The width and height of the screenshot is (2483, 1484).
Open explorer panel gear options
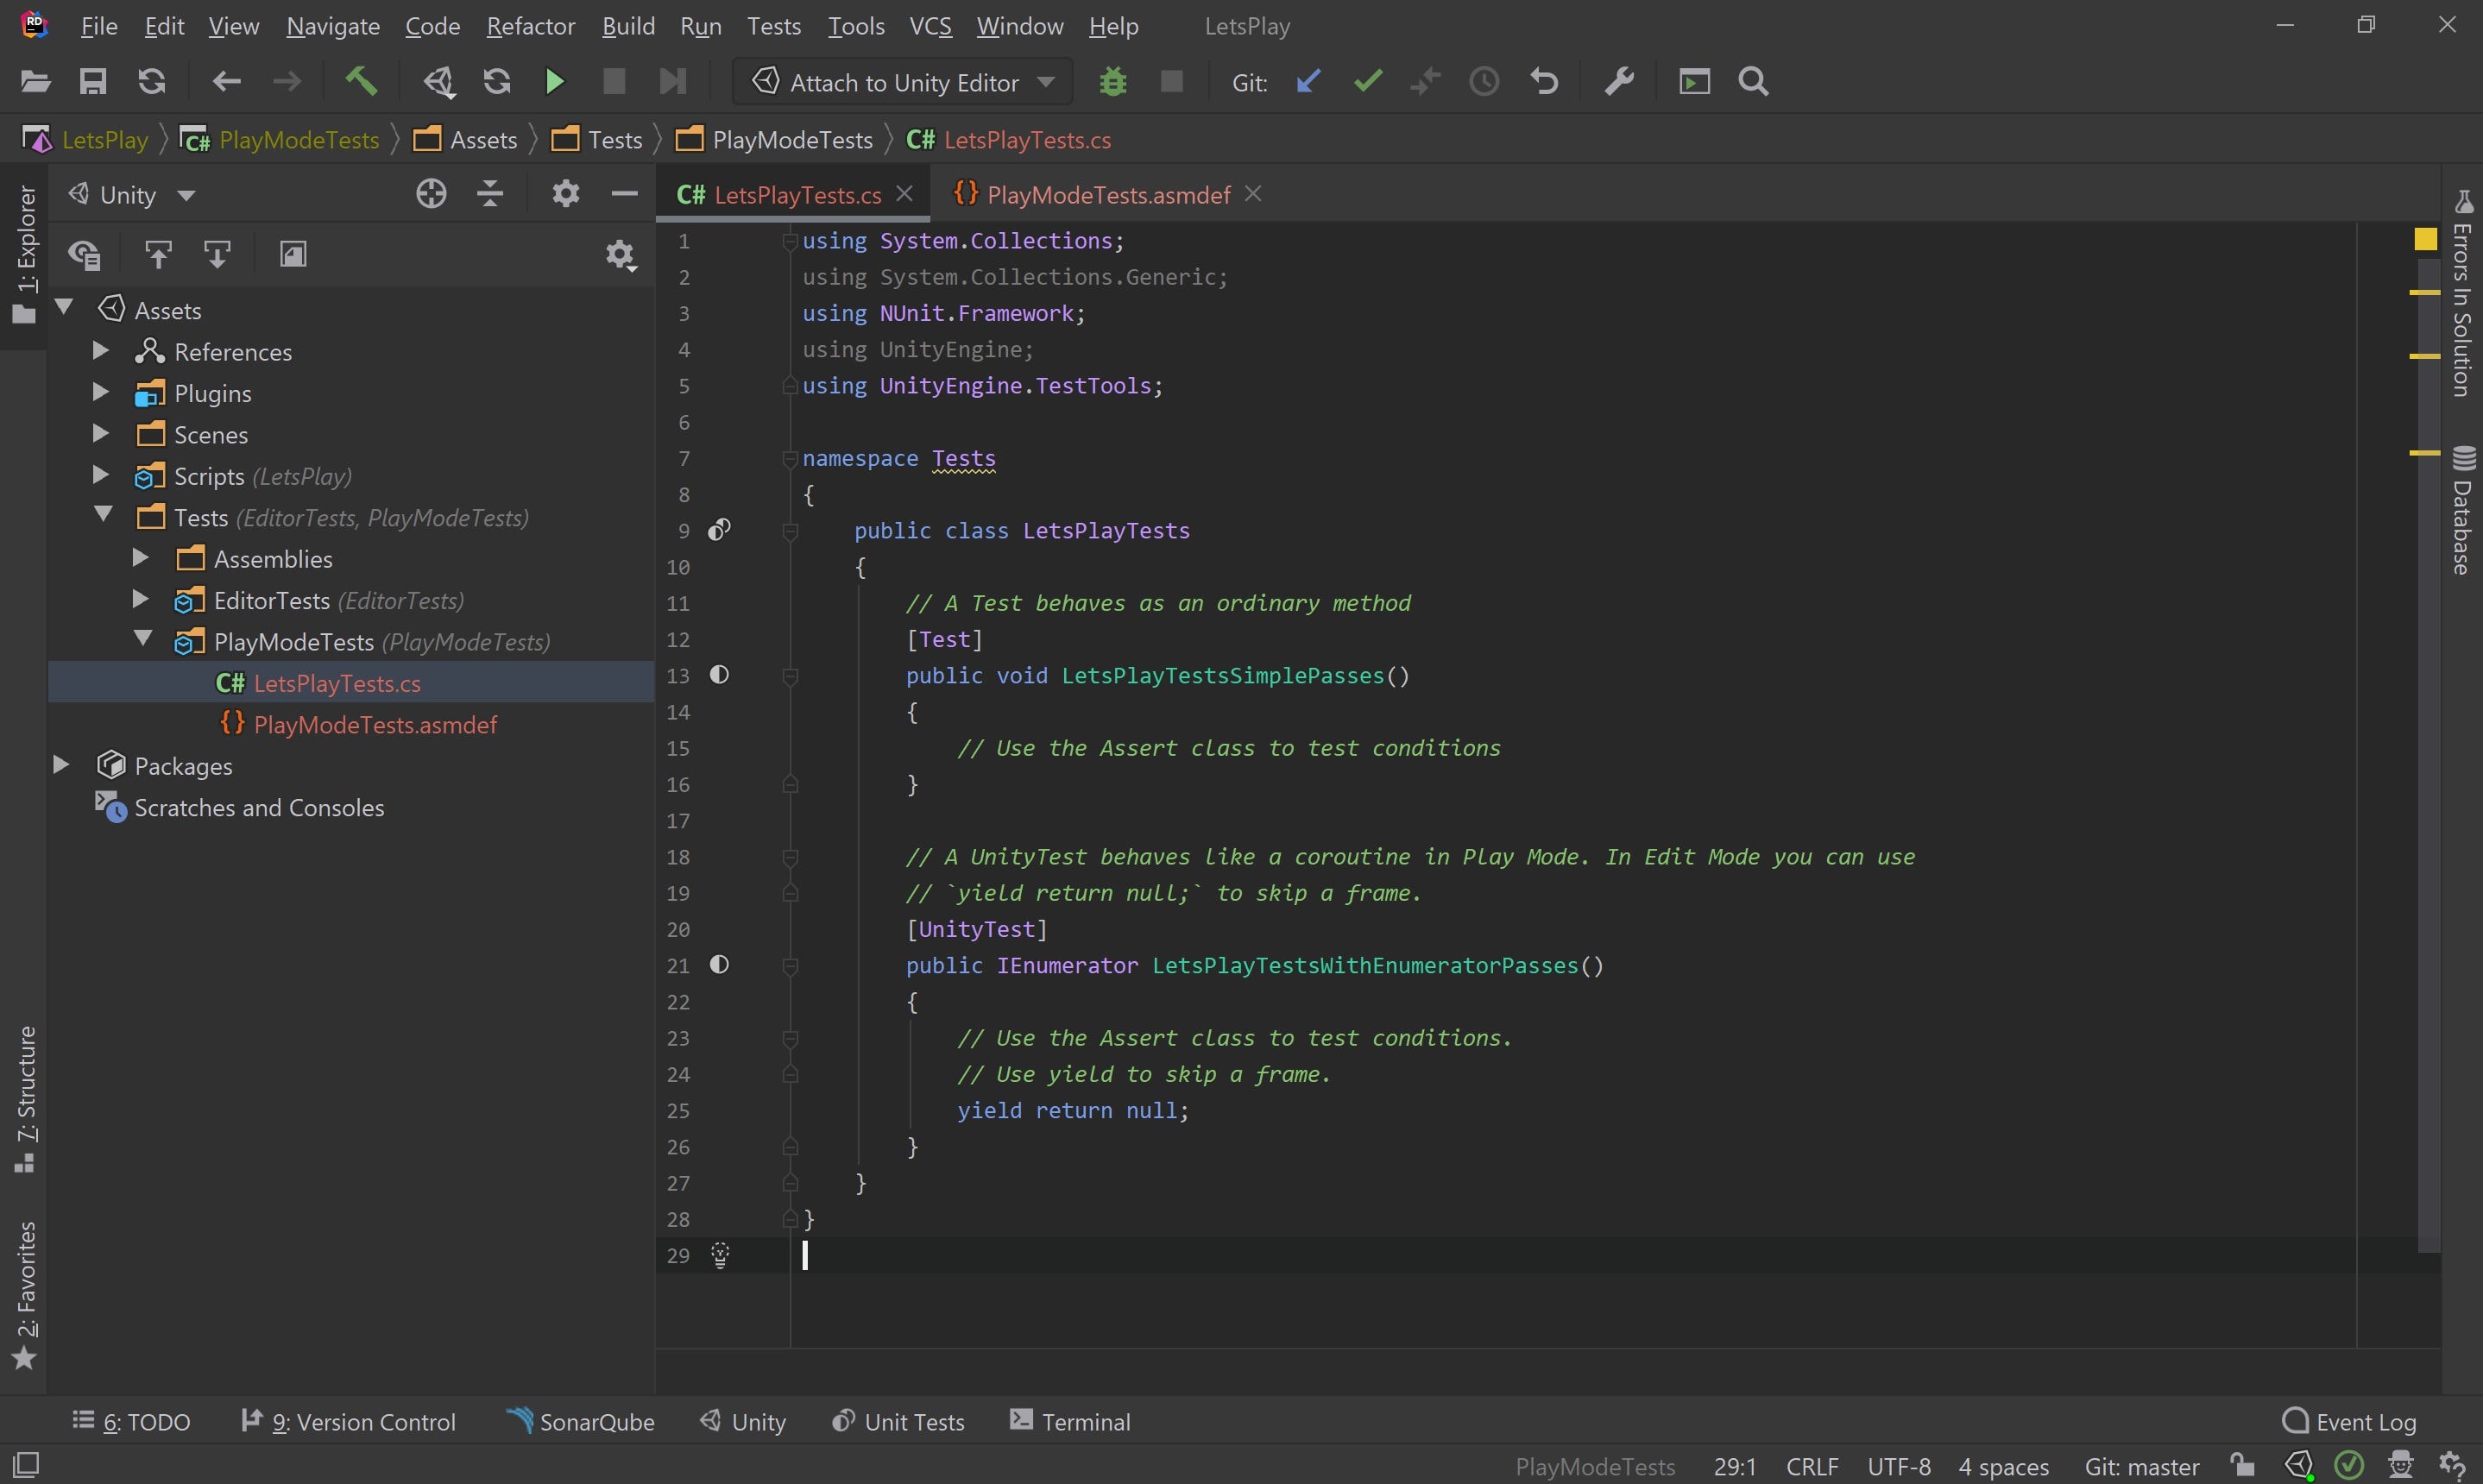(566, 193)
